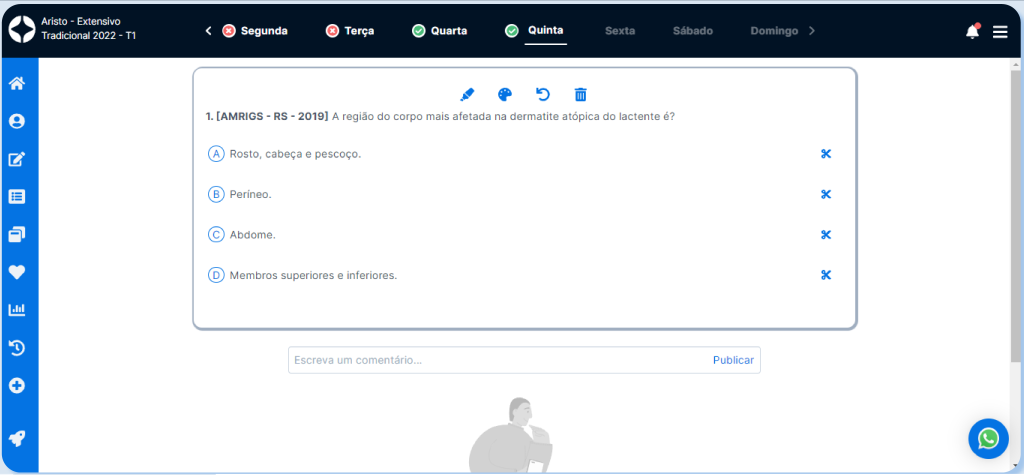Select the highlighter marker tool
The width and height of the screenshot is (1024, 475).
[467, 94]
